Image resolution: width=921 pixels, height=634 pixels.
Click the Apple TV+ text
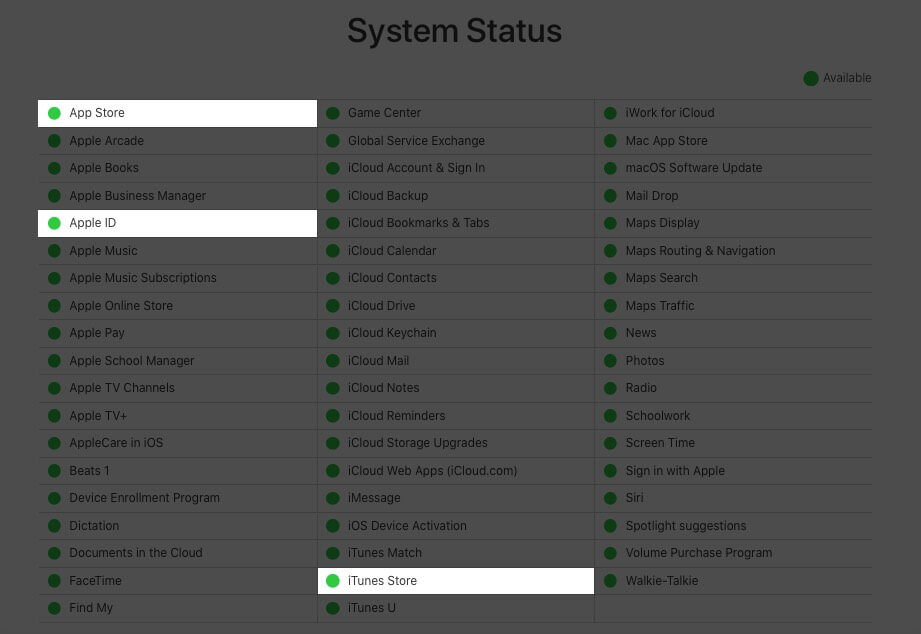pos(98,416)
